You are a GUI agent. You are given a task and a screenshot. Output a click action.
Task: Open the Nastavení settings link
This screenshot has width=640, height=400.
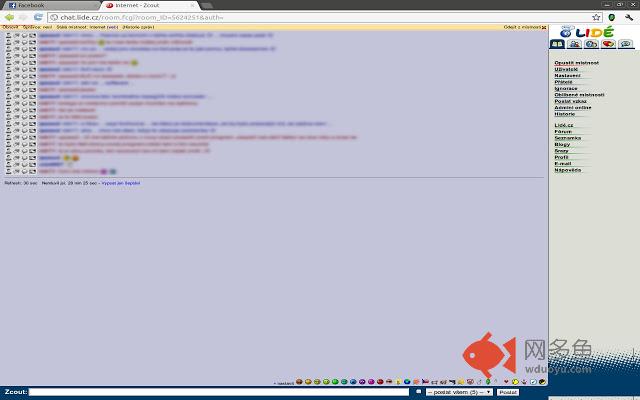pos(567,75)
